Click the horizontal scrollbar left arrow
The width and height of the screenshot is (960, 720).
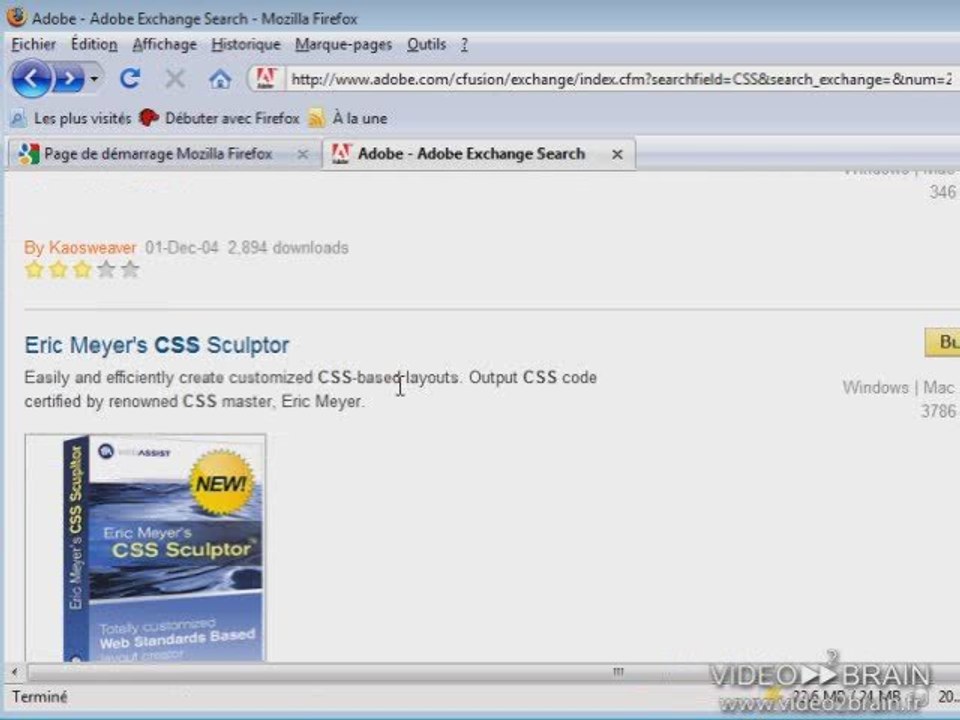click(15, 672)
